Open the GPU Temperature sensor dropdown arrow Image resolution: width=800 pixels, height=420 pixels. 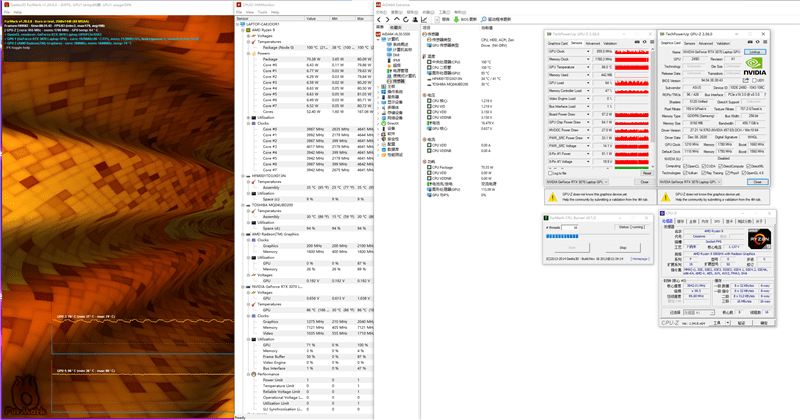[x=588, y=67]
